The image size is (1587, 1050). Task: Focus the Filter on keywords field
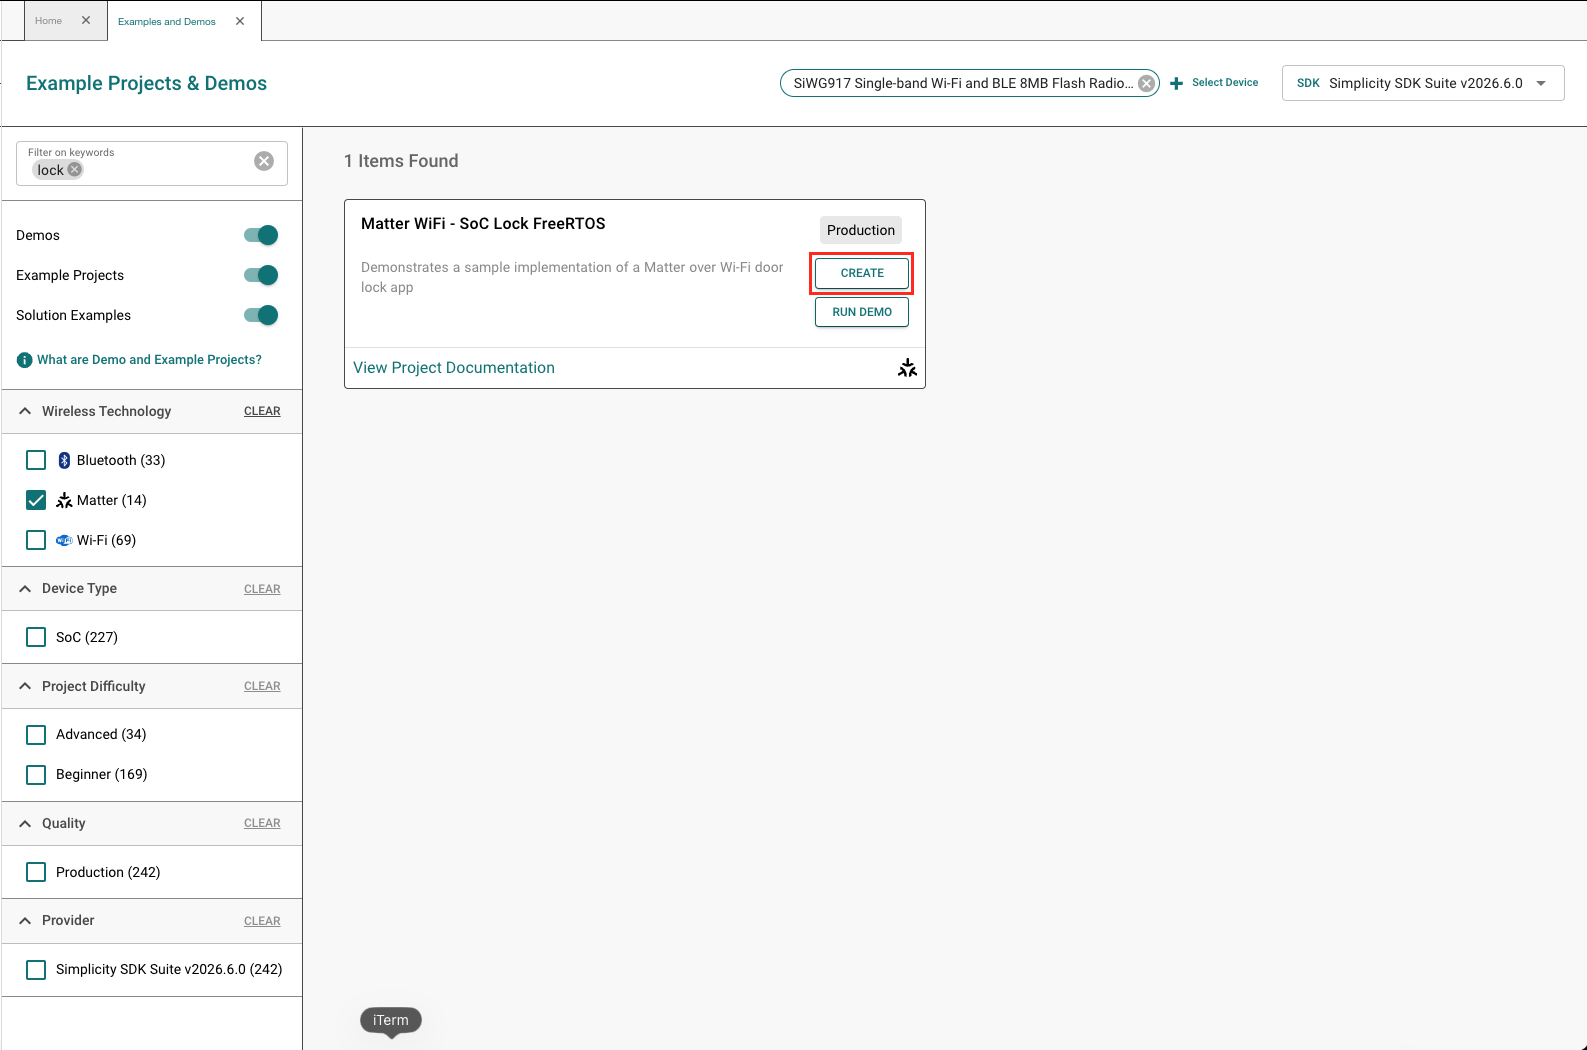click(x=152, y=163)
